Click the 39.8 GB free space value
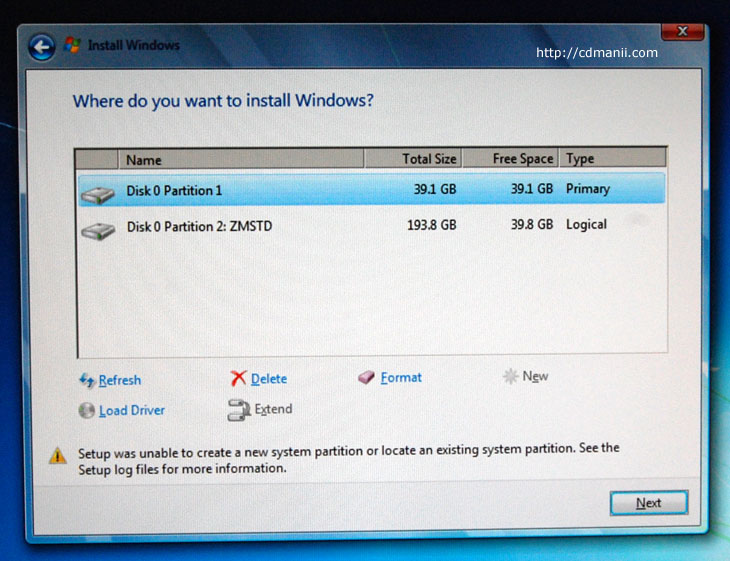Image resolution: width=730 pixels, height=561 pixels. tap(532, 224)
